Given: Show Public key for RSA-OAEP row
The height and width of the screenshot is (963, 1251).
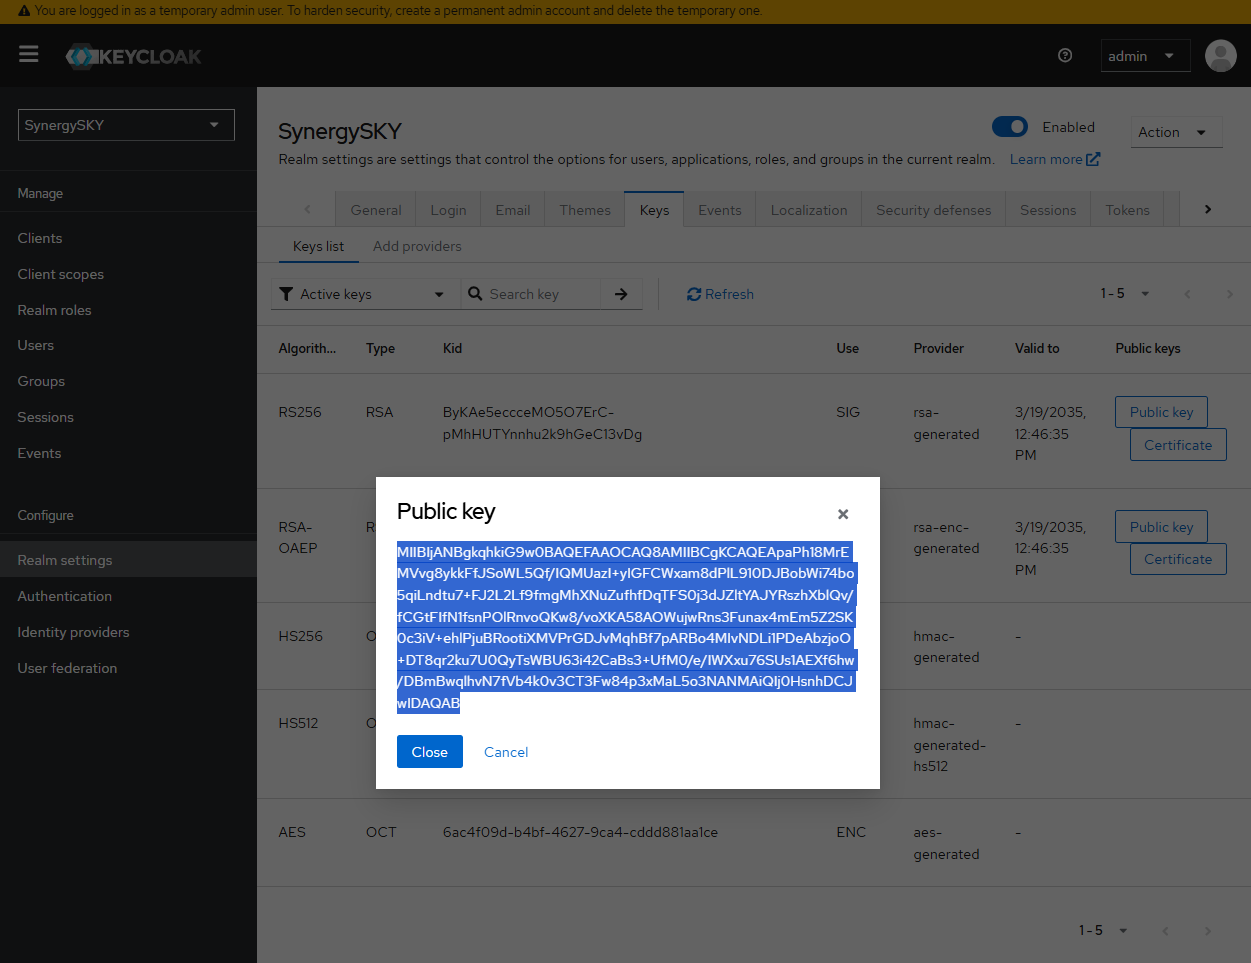Looking at the screenshot, I should coord(1161,527).
